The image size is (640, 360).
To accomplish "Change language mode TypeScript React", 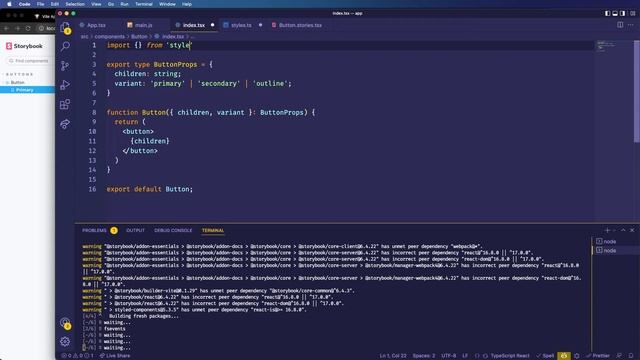I will 509,356.
